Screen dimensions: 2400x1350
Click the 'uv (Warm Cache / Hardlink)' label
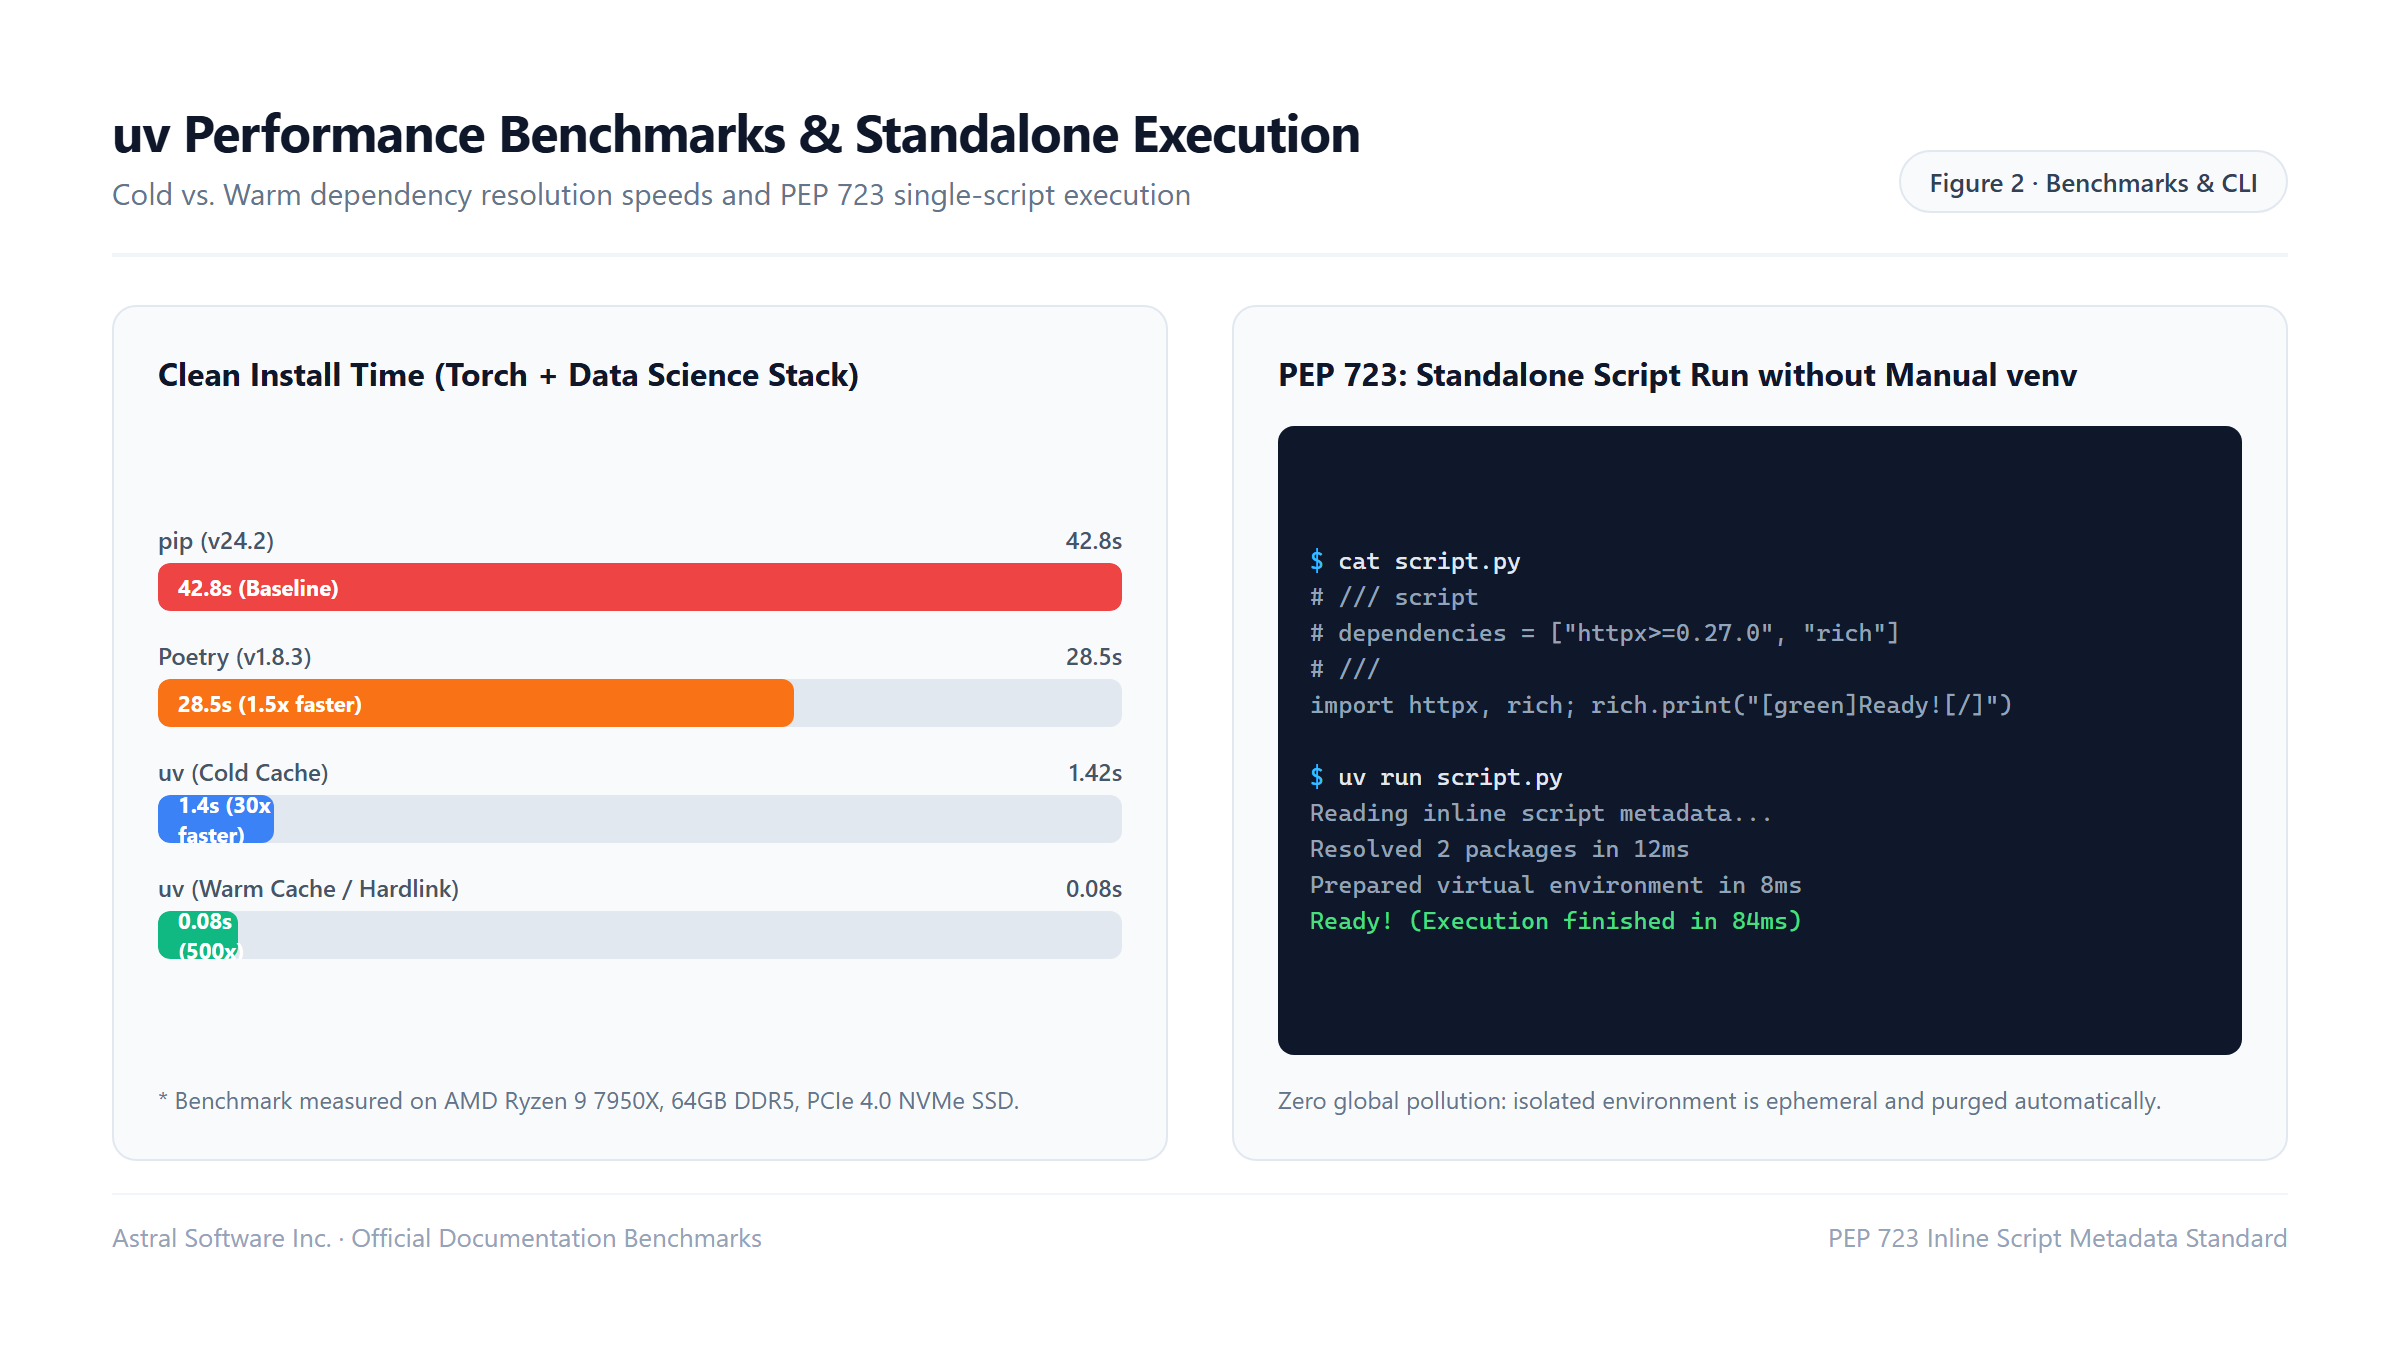coord(308,889)
